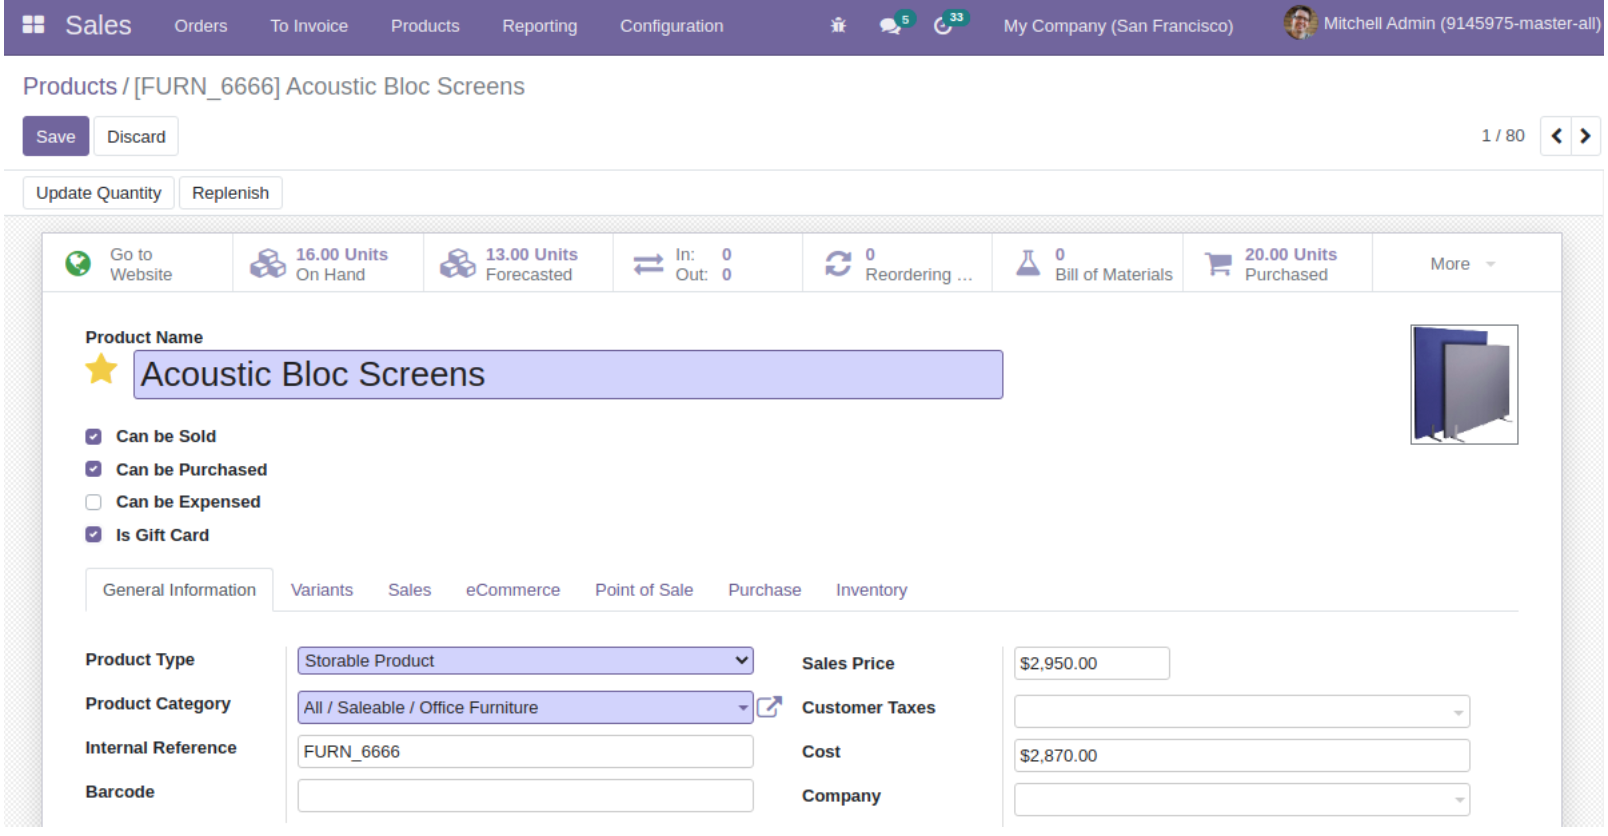Viewport: 1608px width, 836px height.
Task: Expand the More stat buttons dropdown
Action: click(1462, 264)
